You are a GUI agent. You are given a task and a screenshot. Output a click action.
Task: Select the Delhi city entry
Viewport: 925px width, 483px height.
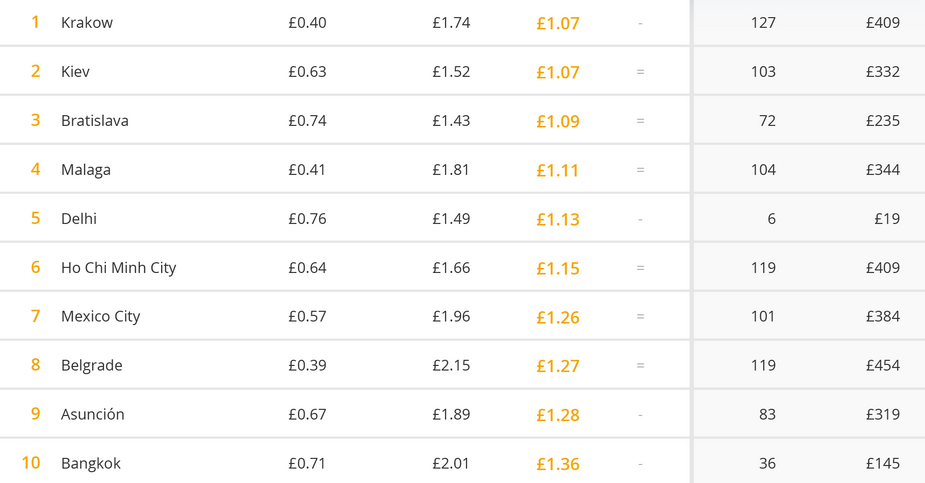(79, 219)
